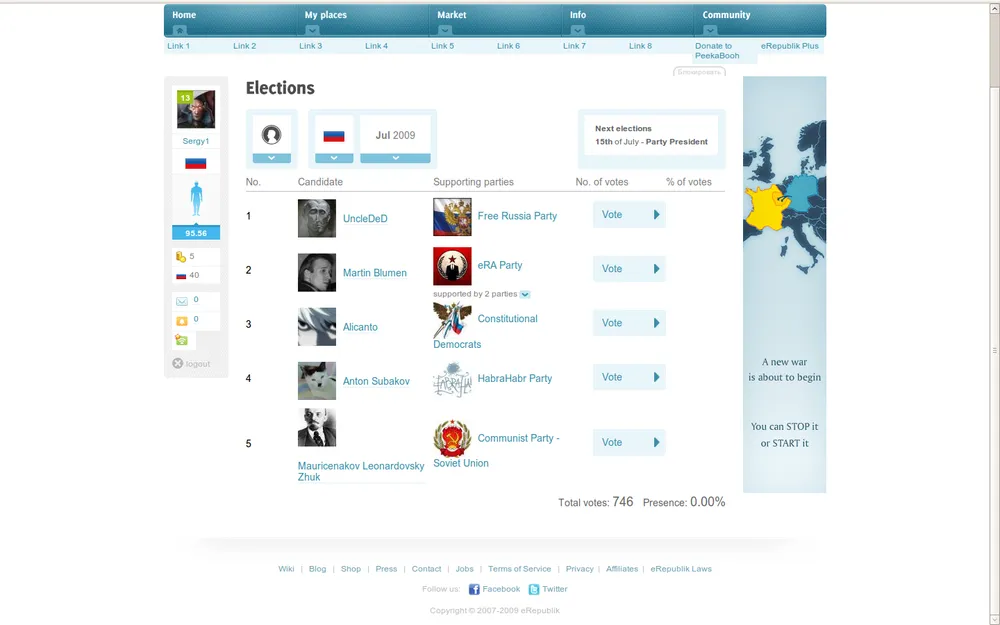1000x625 pixels.
Task: Open the mail envelope messages icon
Action: coord(181,301)
